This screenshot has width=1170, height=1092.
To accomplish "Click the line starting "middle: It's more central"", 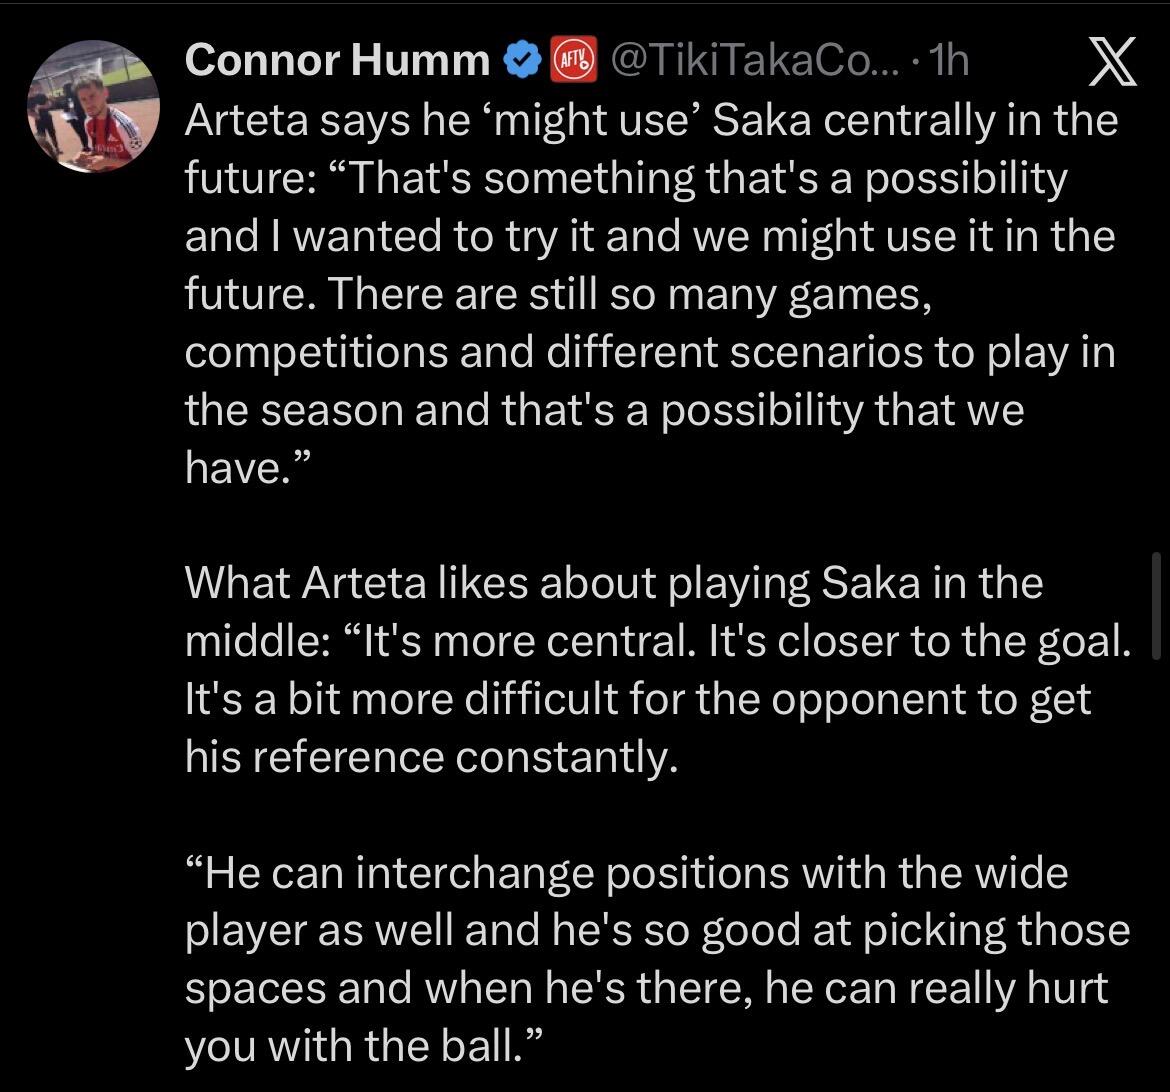I will coord(658,642).
